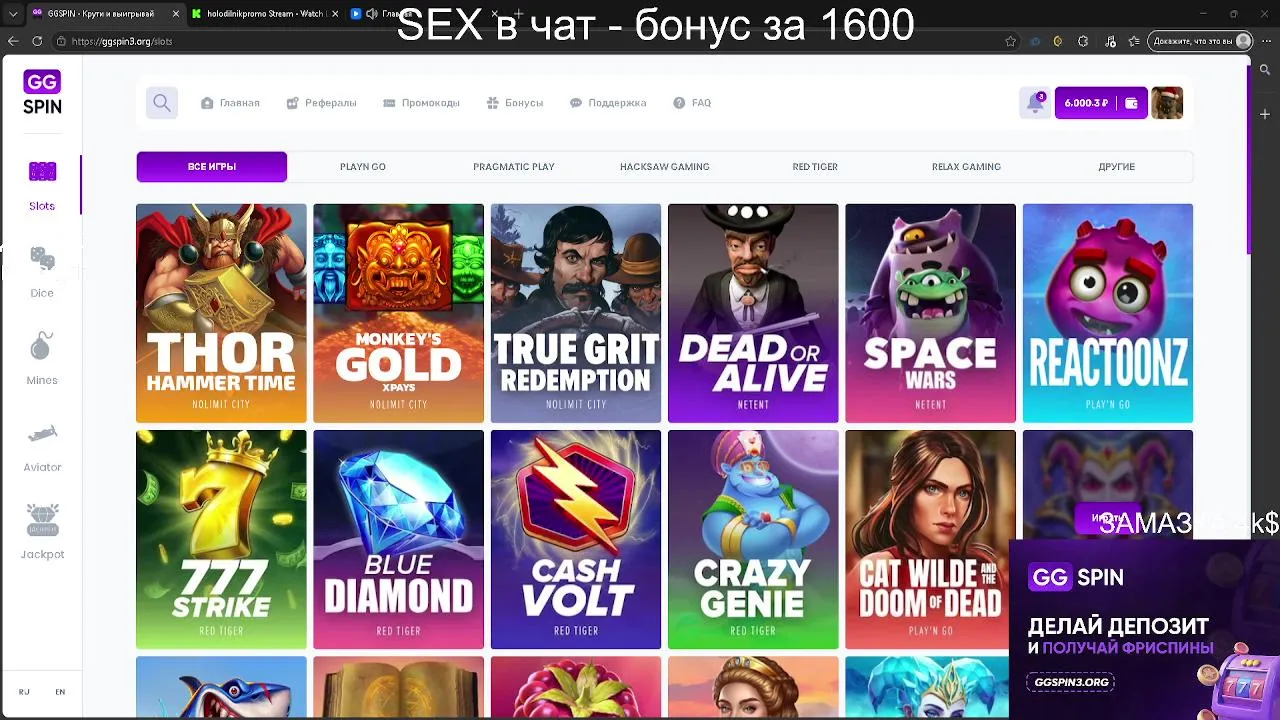The width and height of the screenshot is (1280, 720).
Task: Open the True Grit Redemption game
Action: click(x=576, y=313)
